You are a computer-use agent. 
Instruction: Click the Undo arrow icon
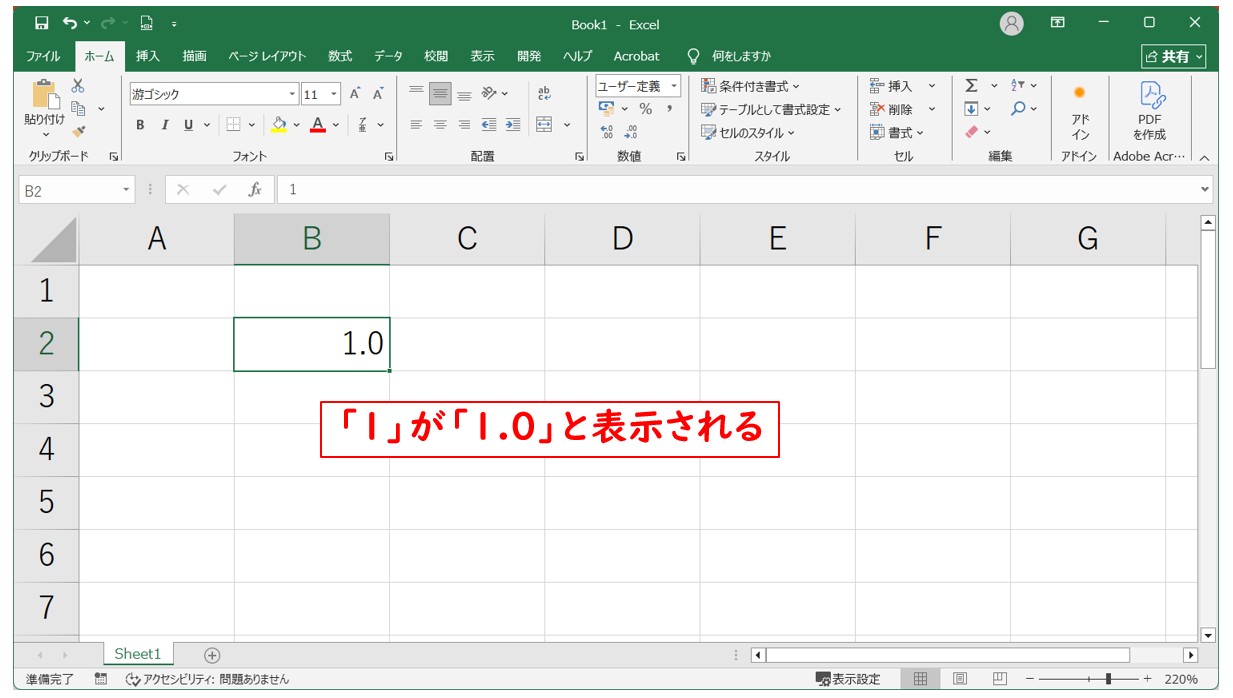pyautogui.click(x=70, y=23)
